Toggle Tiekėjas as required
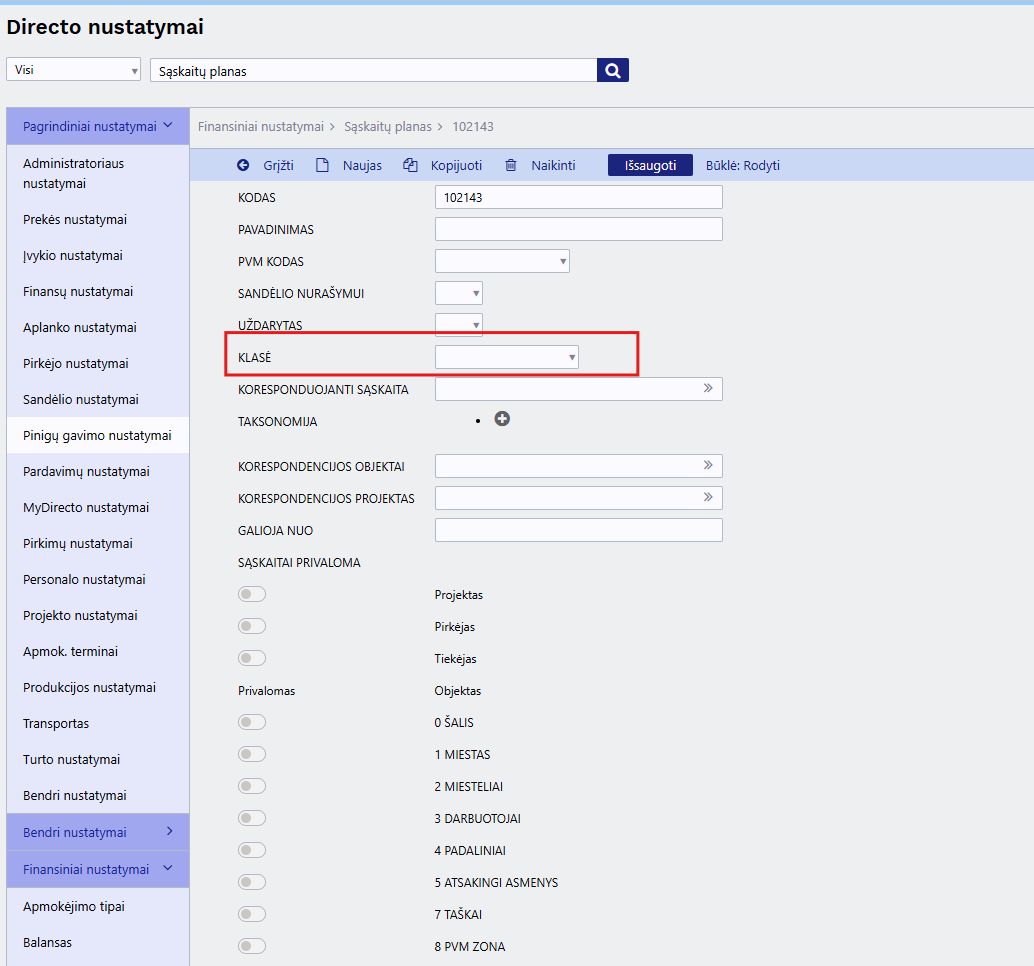 pyautogui.click(x=252, y=658)
